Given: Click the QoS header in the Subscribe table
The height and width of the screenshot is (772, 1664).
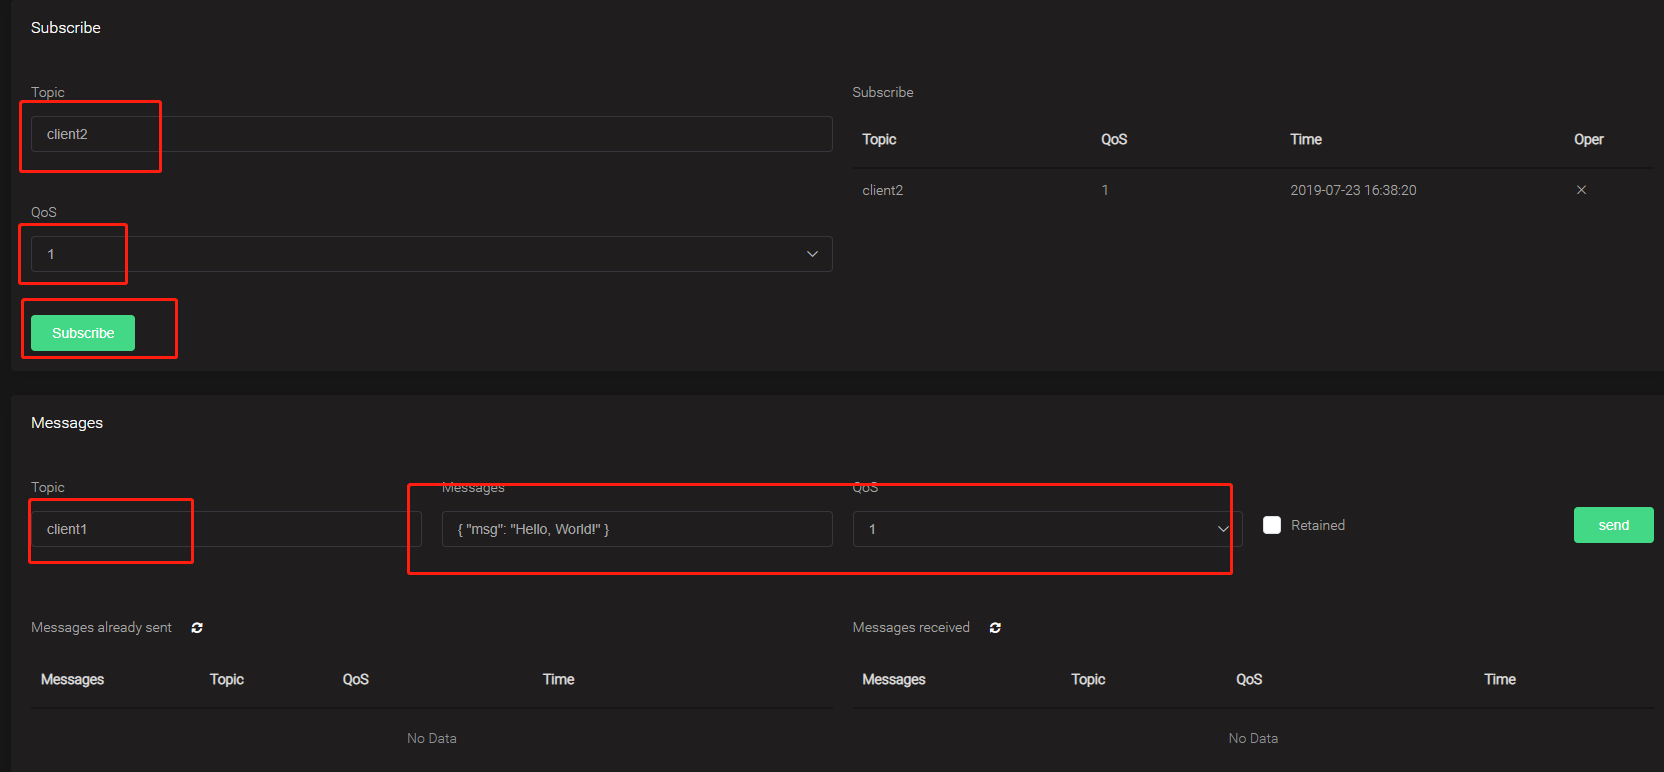Looking at the screenshot, I should point(1114,139).
